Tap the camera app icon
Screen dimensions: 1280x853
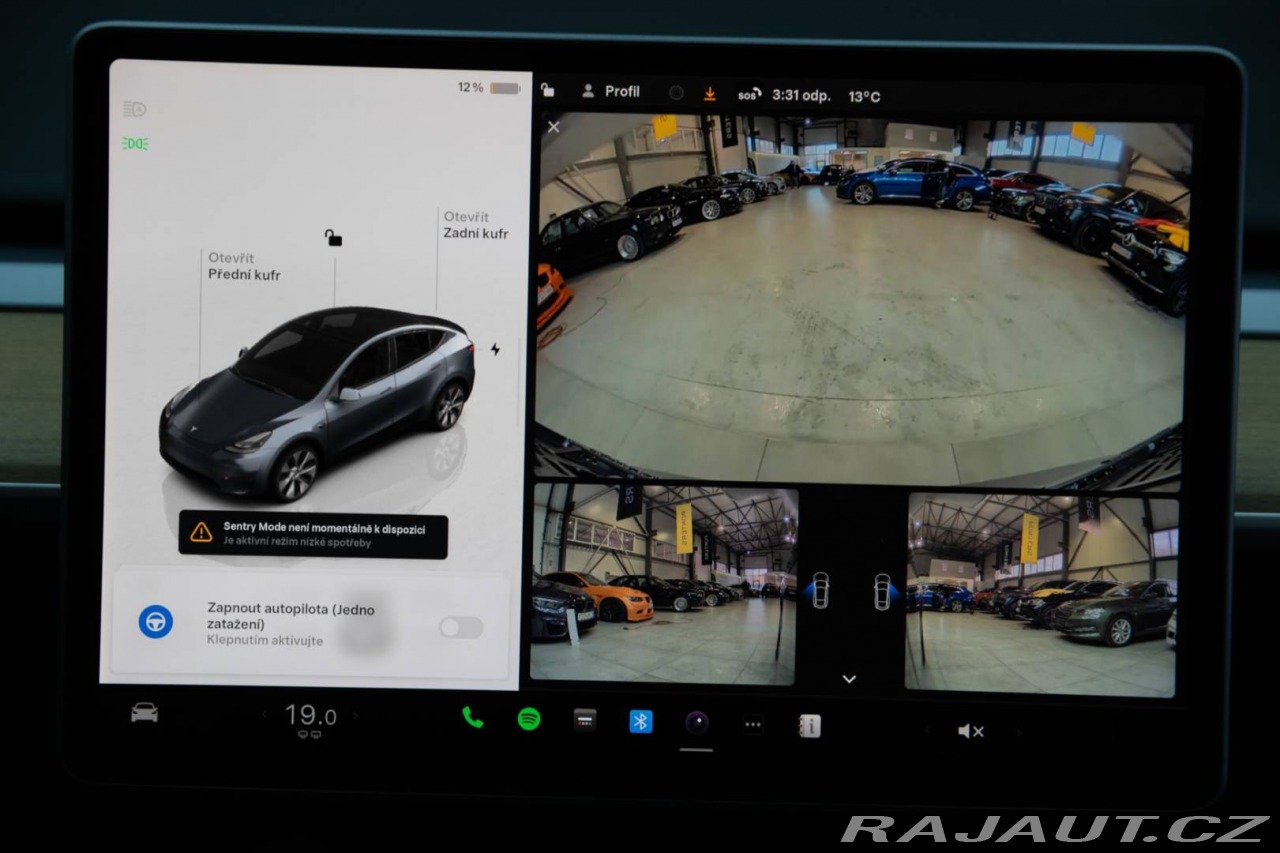[697, 722]
